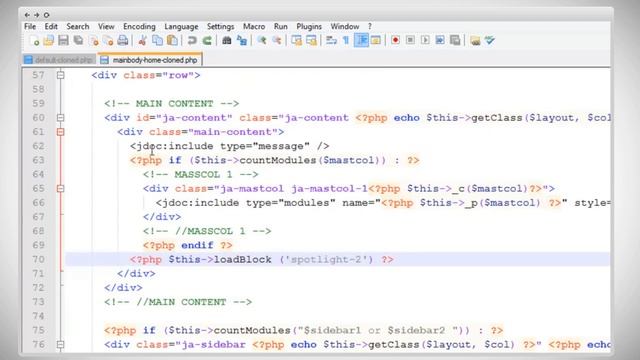Viewport: 640px width, 360px height.
Task: Click the back arrow above the menu bar
Action: click(27, 15)
